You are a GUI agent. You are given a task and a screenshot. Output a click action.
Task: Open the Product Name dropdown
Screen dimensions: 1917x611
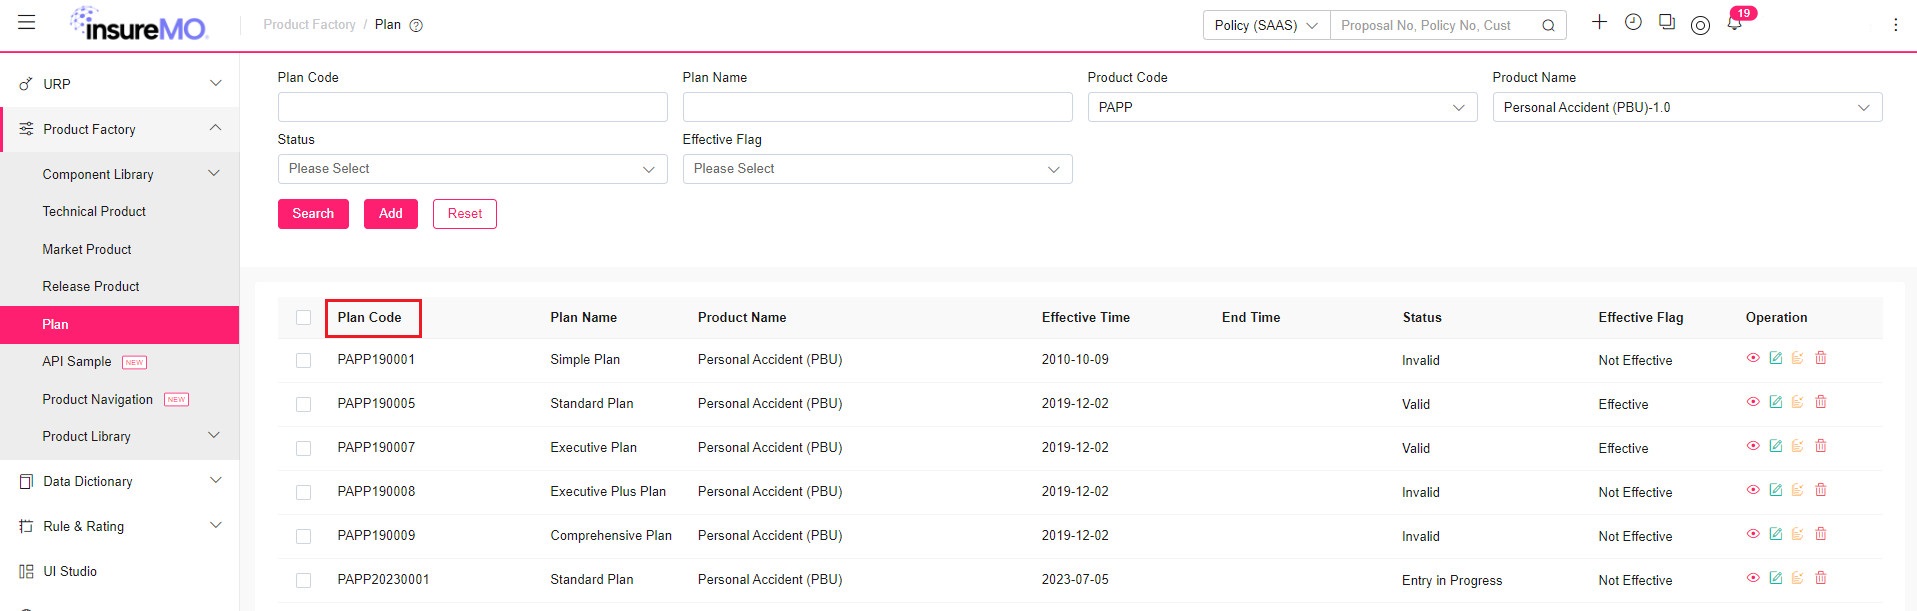click(x=1687, y=107)
